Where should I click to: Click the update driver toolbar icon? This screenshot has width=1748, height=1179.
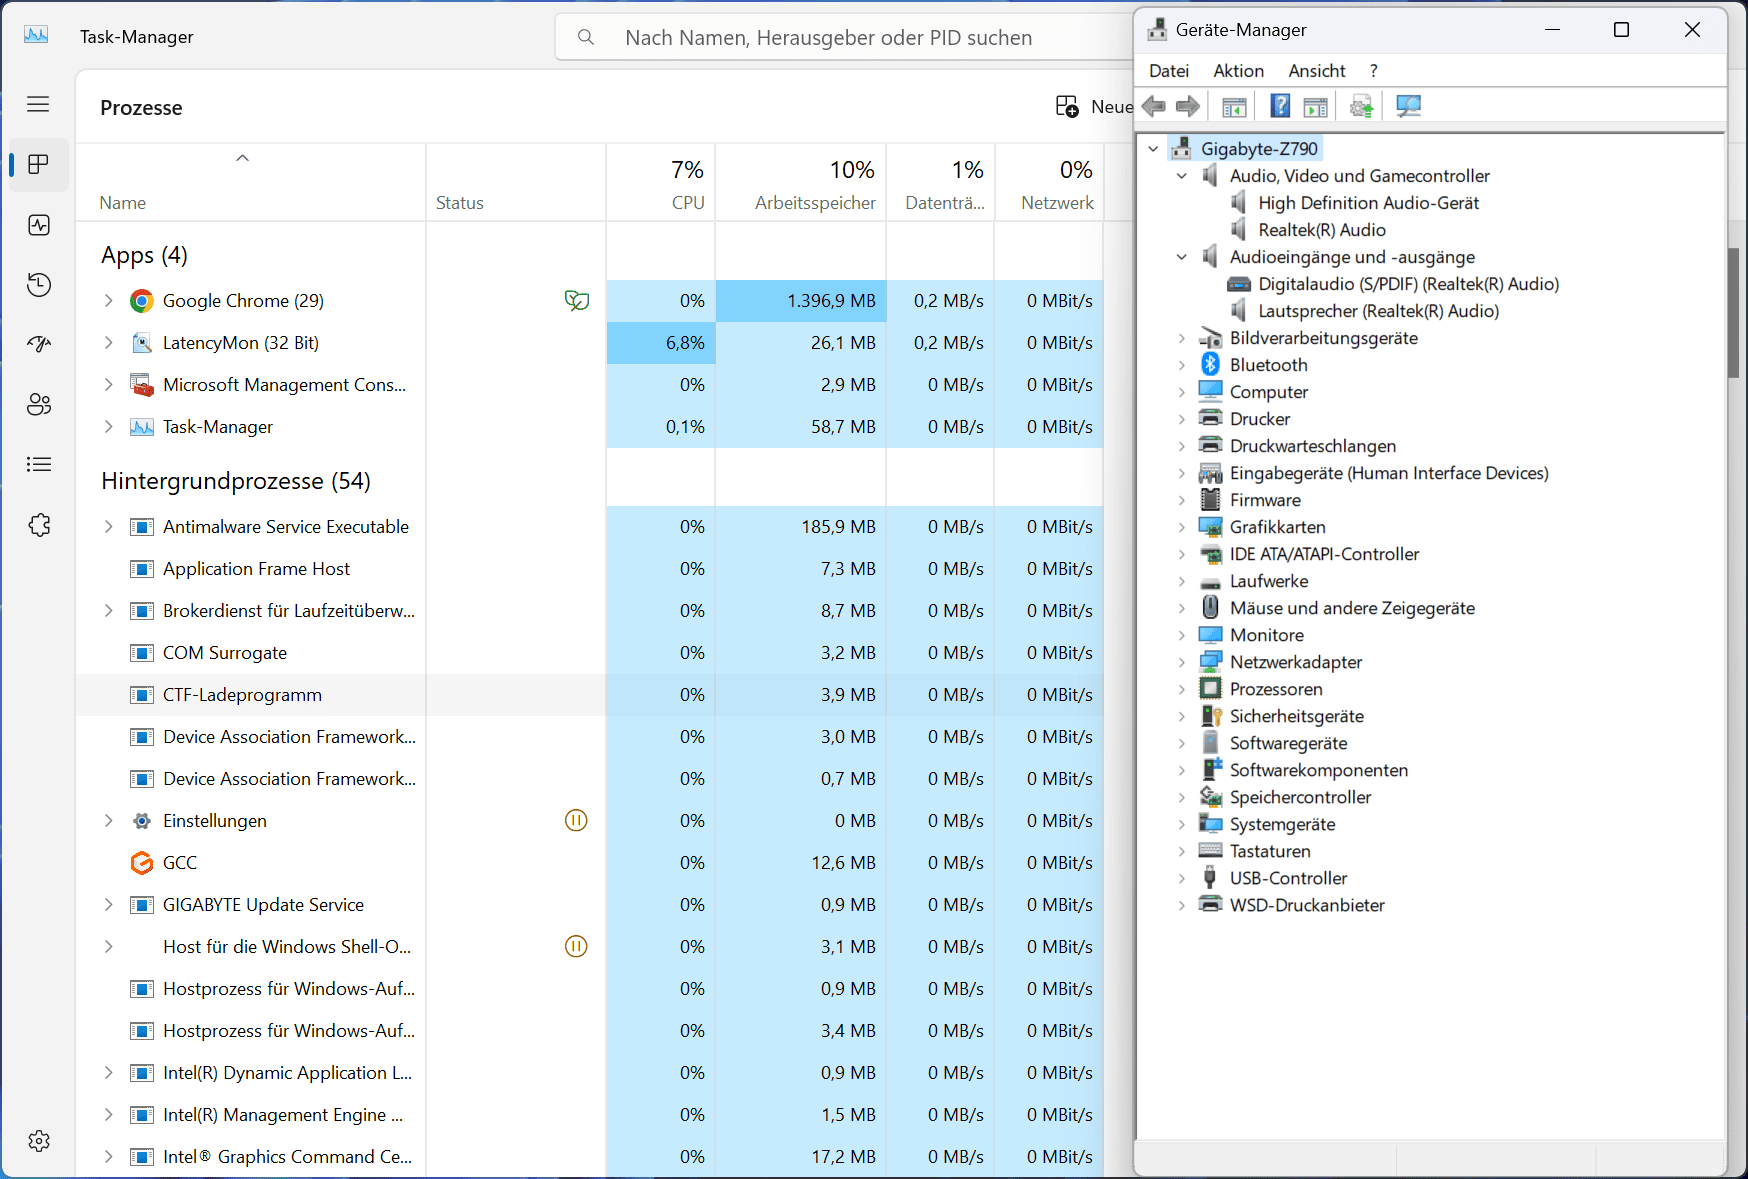click(x=1361, y=106)
